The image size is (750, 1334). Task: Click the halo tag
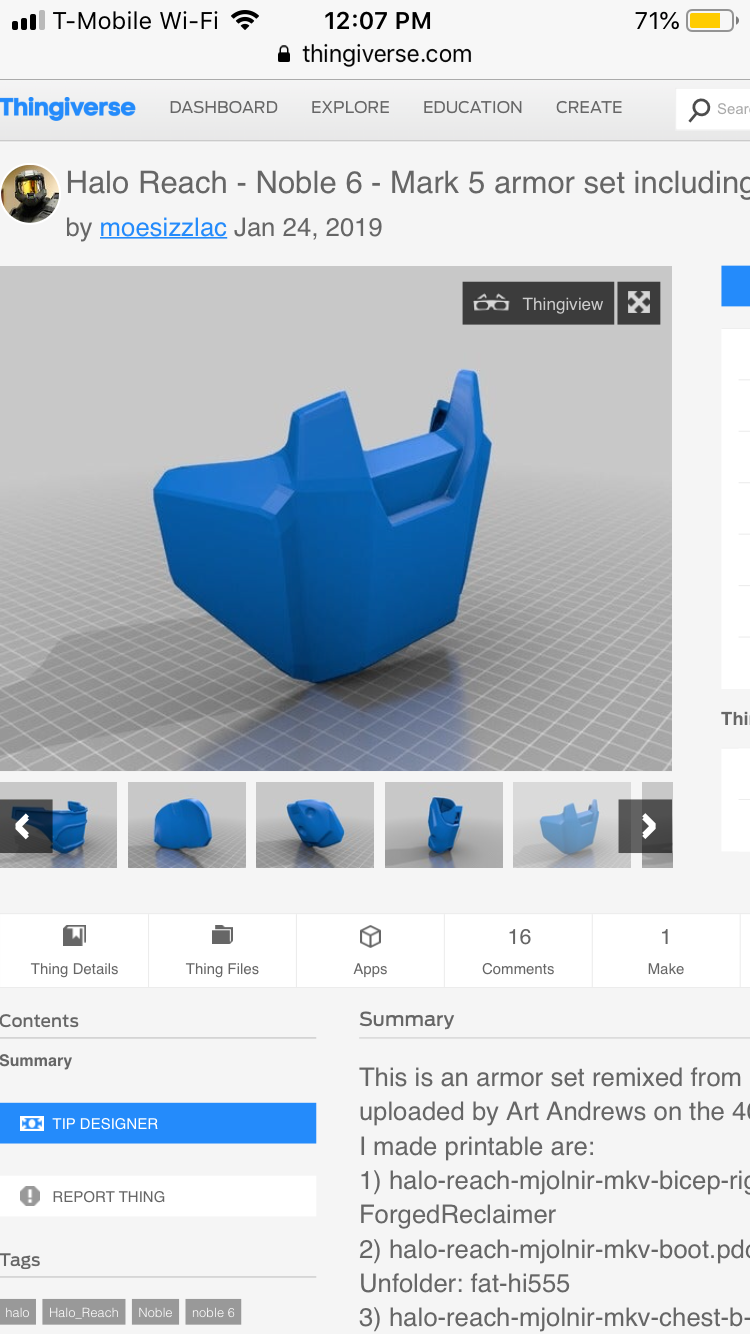pyautogui.click(x=17, y=1312)
